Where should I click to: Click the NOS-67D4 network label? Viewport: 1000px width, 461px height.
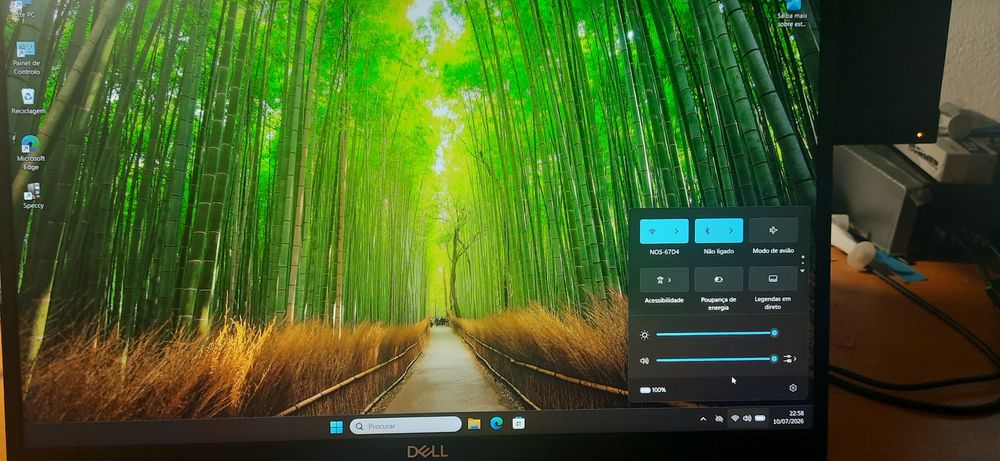pos(663,252)
